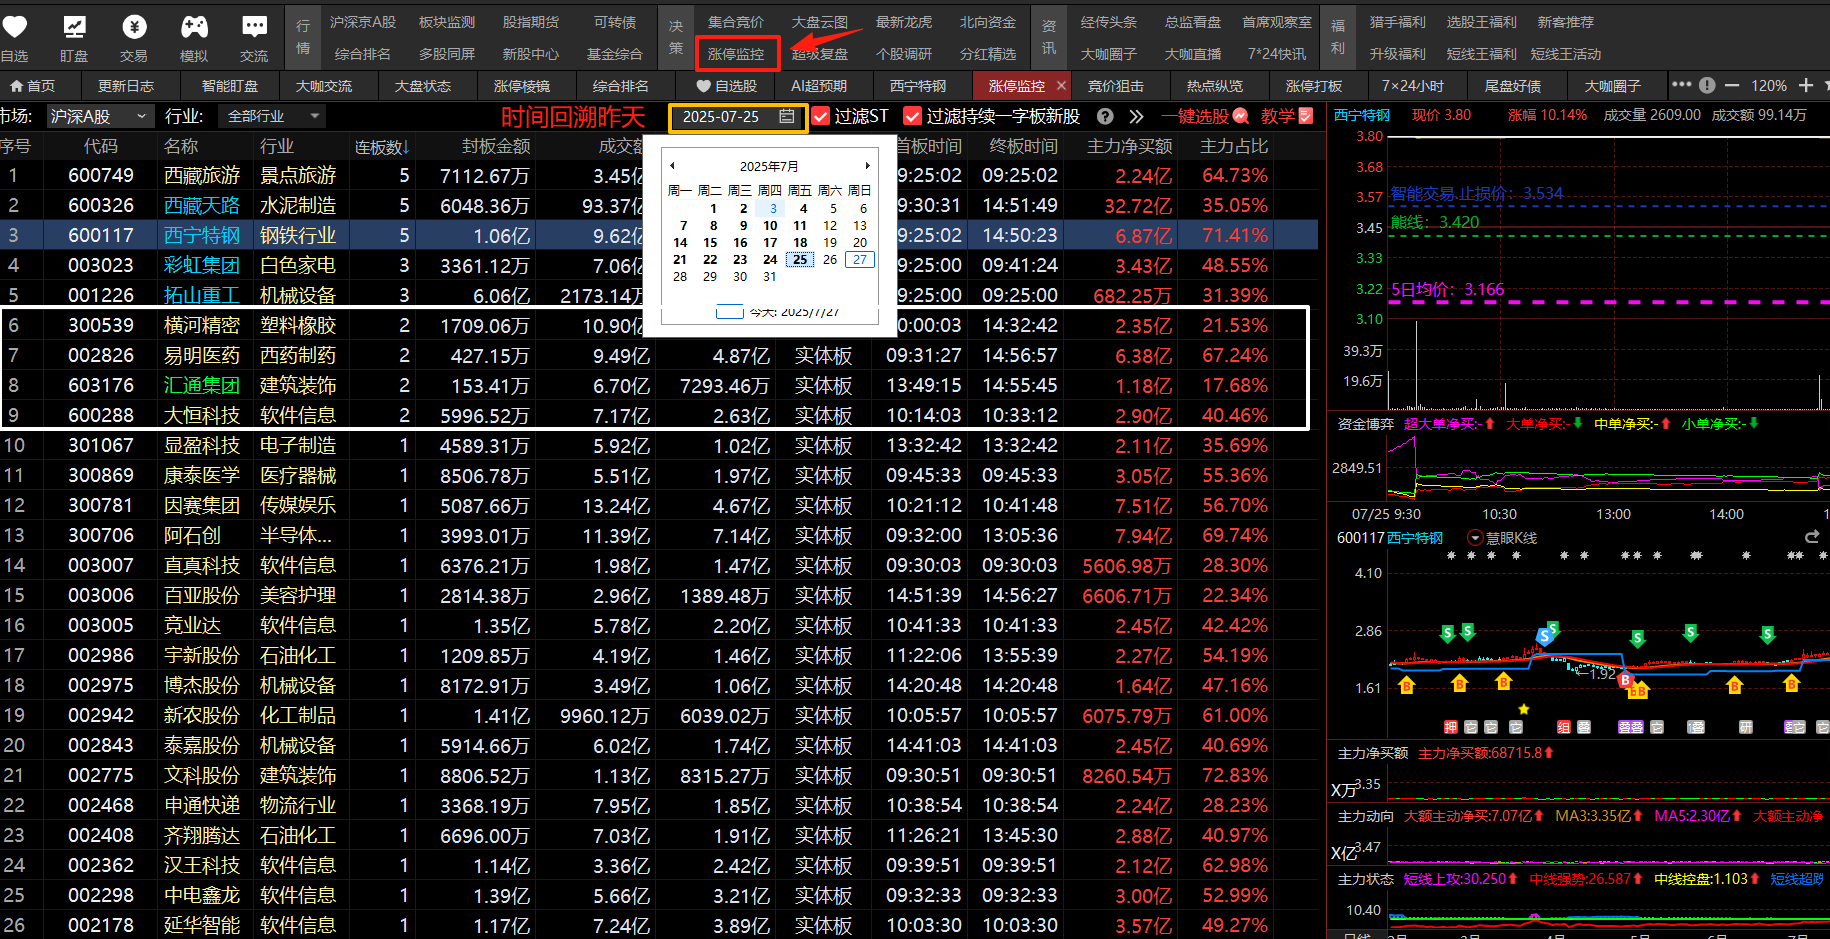Viewport: 1830px width, 939px height.
Task: Click the question mark help icon
Action: (1105, 117)
